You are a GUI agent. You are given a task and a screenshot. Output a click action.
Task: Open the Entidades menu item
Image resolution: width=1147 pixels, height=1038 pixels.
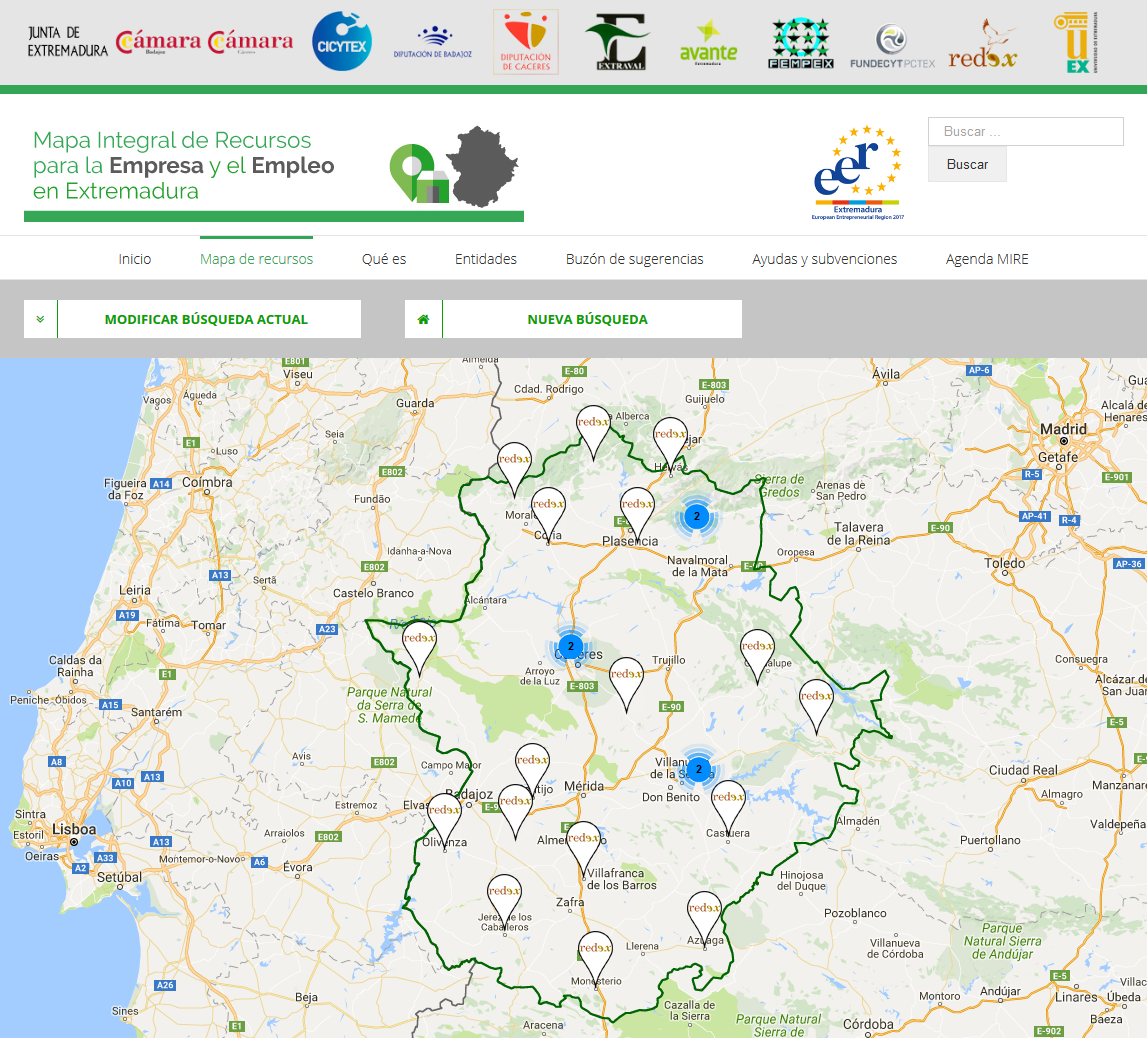click(x=485, y=259)
